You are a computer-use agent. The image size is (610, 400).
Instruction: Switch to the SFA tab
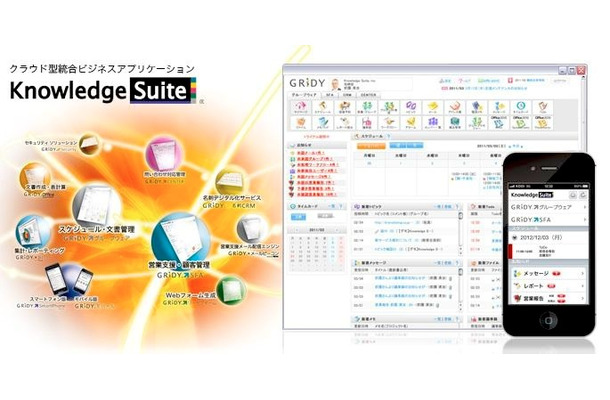[x=330, y=95]
